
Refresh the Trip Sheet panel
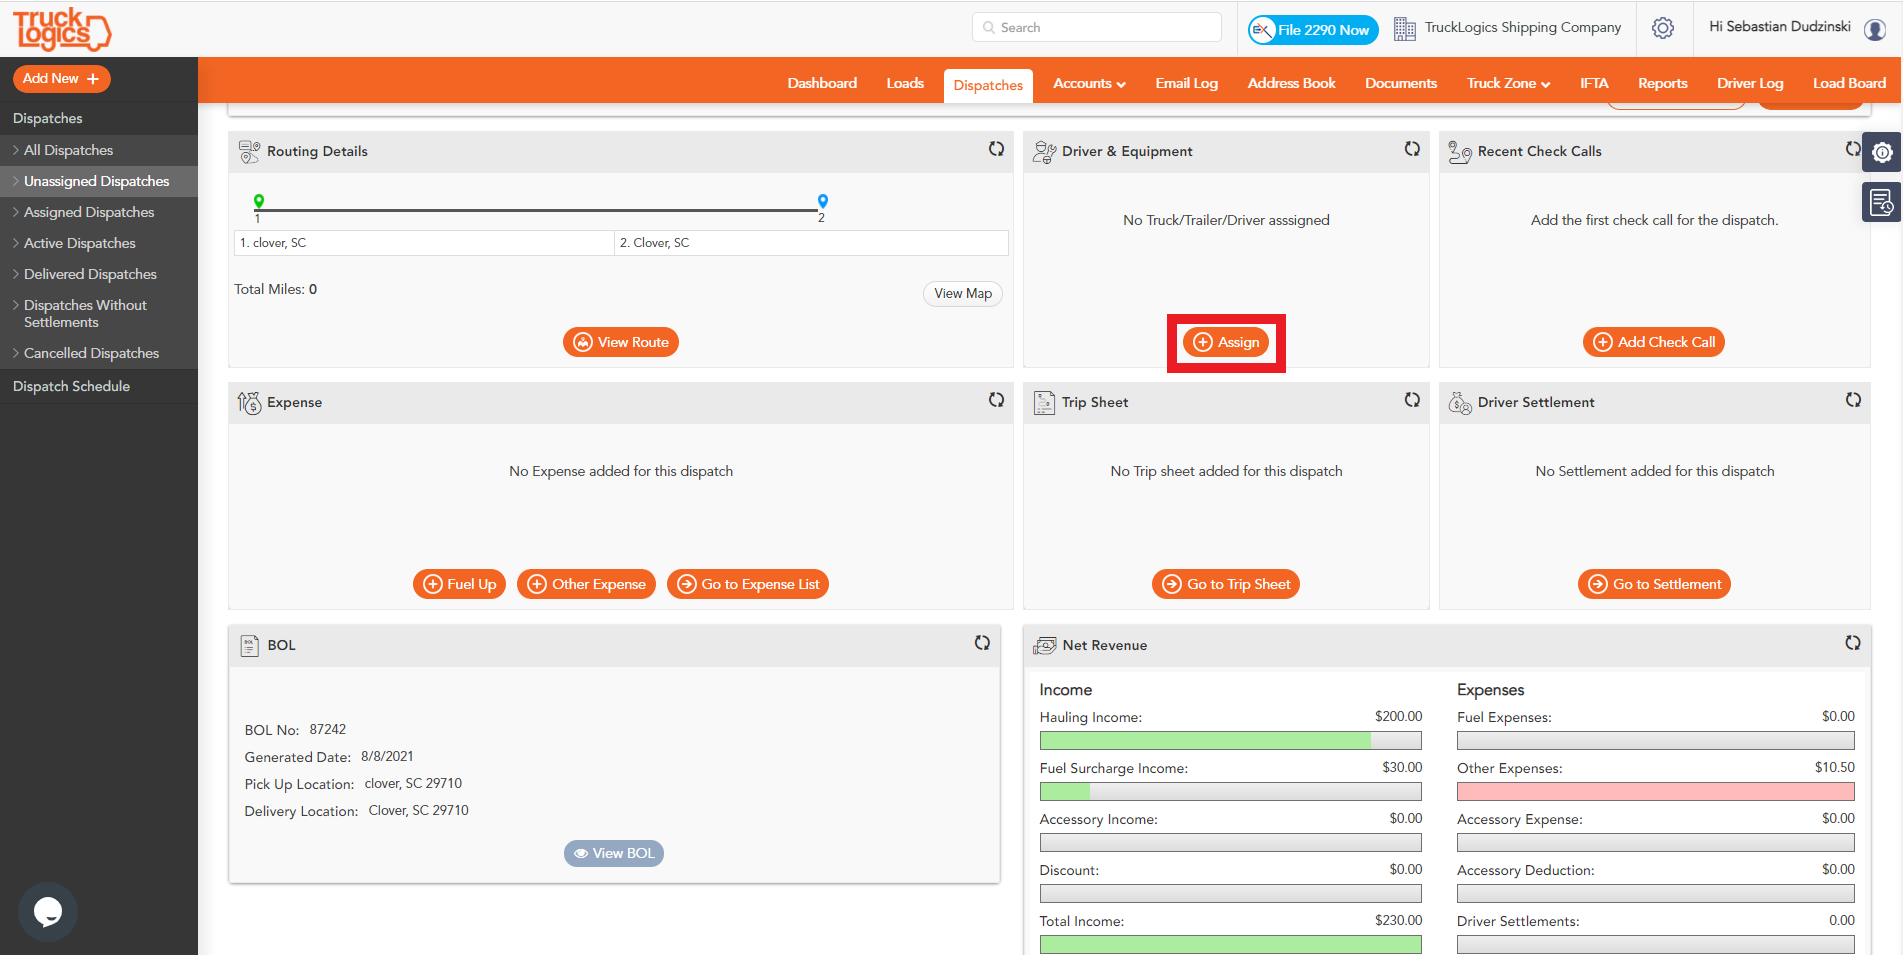coord(1412,400)
